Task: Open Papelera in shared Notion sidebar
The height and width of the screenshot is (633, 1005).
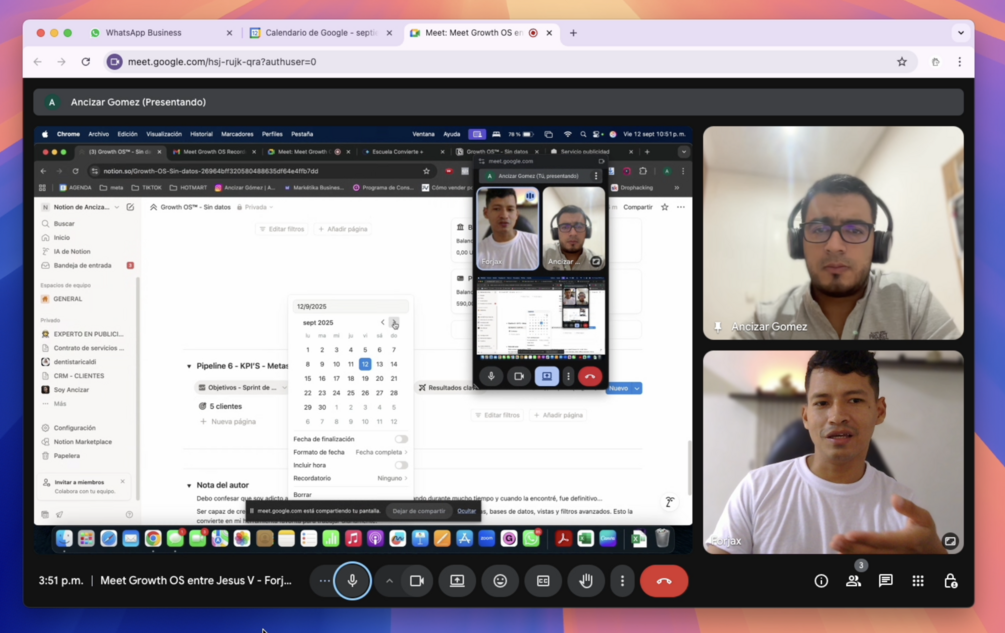Action: pos(67,456)
